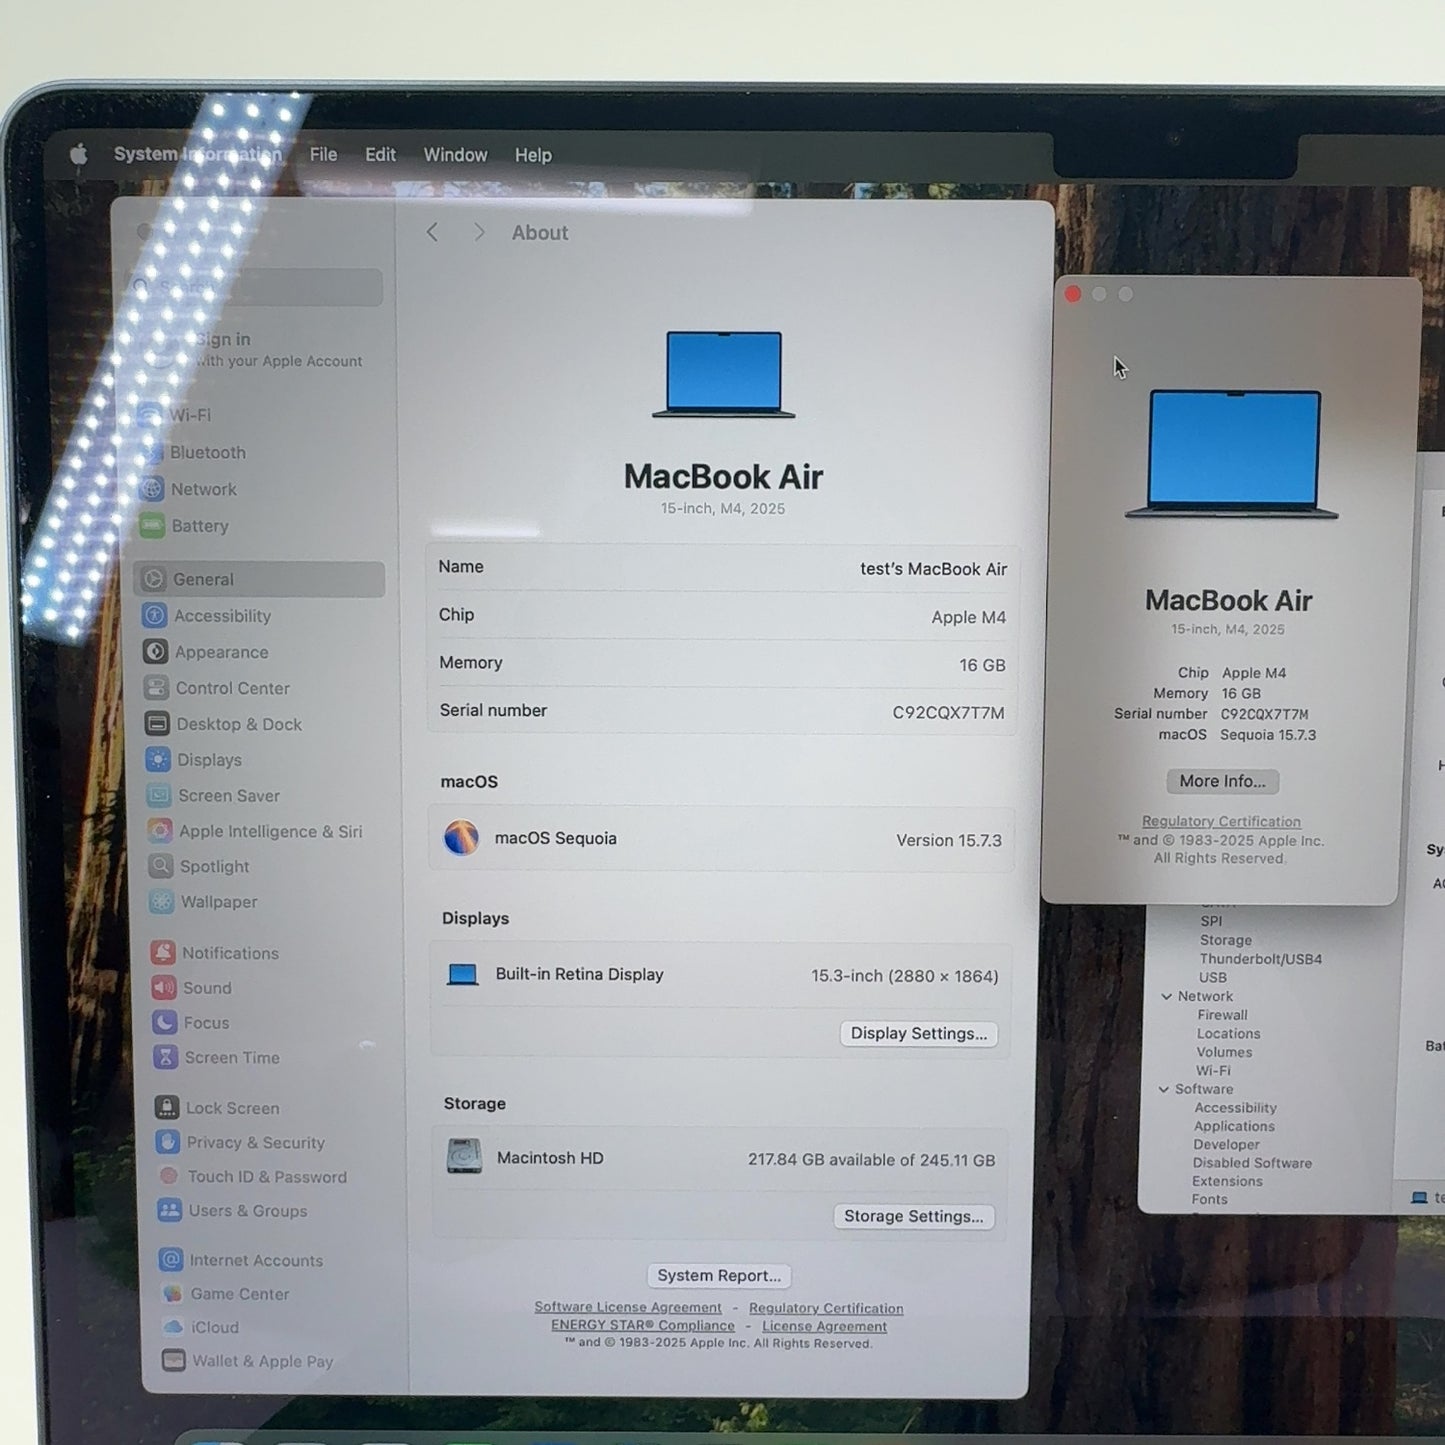Open the Apple menu icon
Image resolution: width=1445 pixels, height=1445 pixels.
[79, 154]
